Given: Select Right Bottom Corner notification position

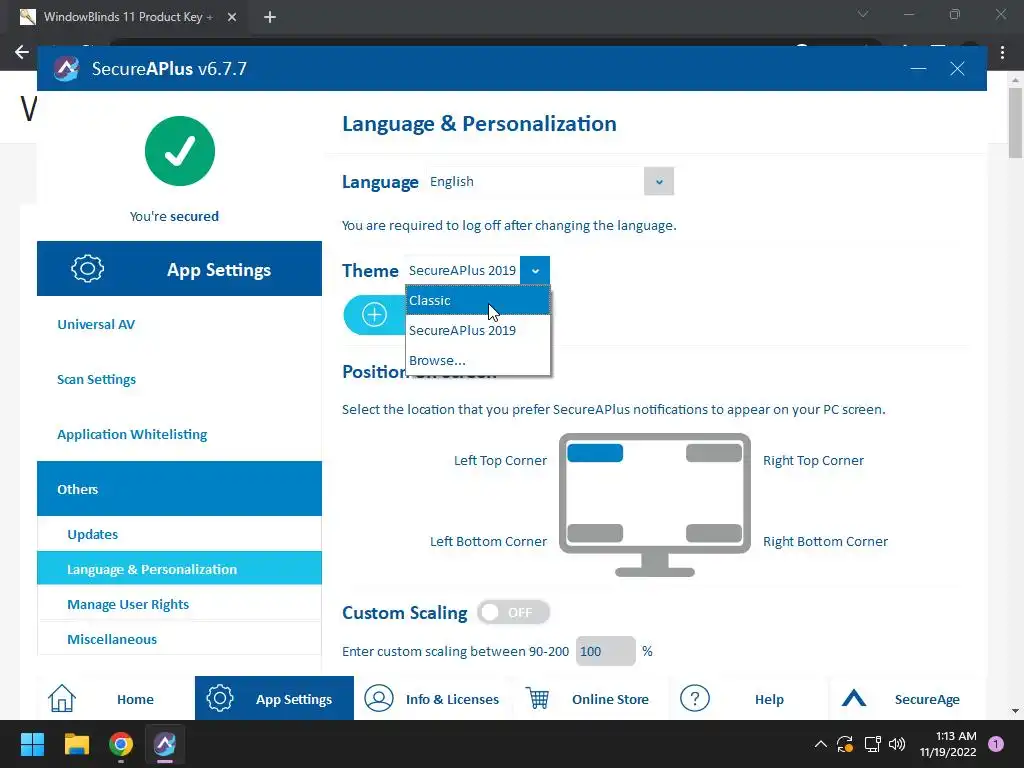Looking at the screenshot, I should 714,533.
